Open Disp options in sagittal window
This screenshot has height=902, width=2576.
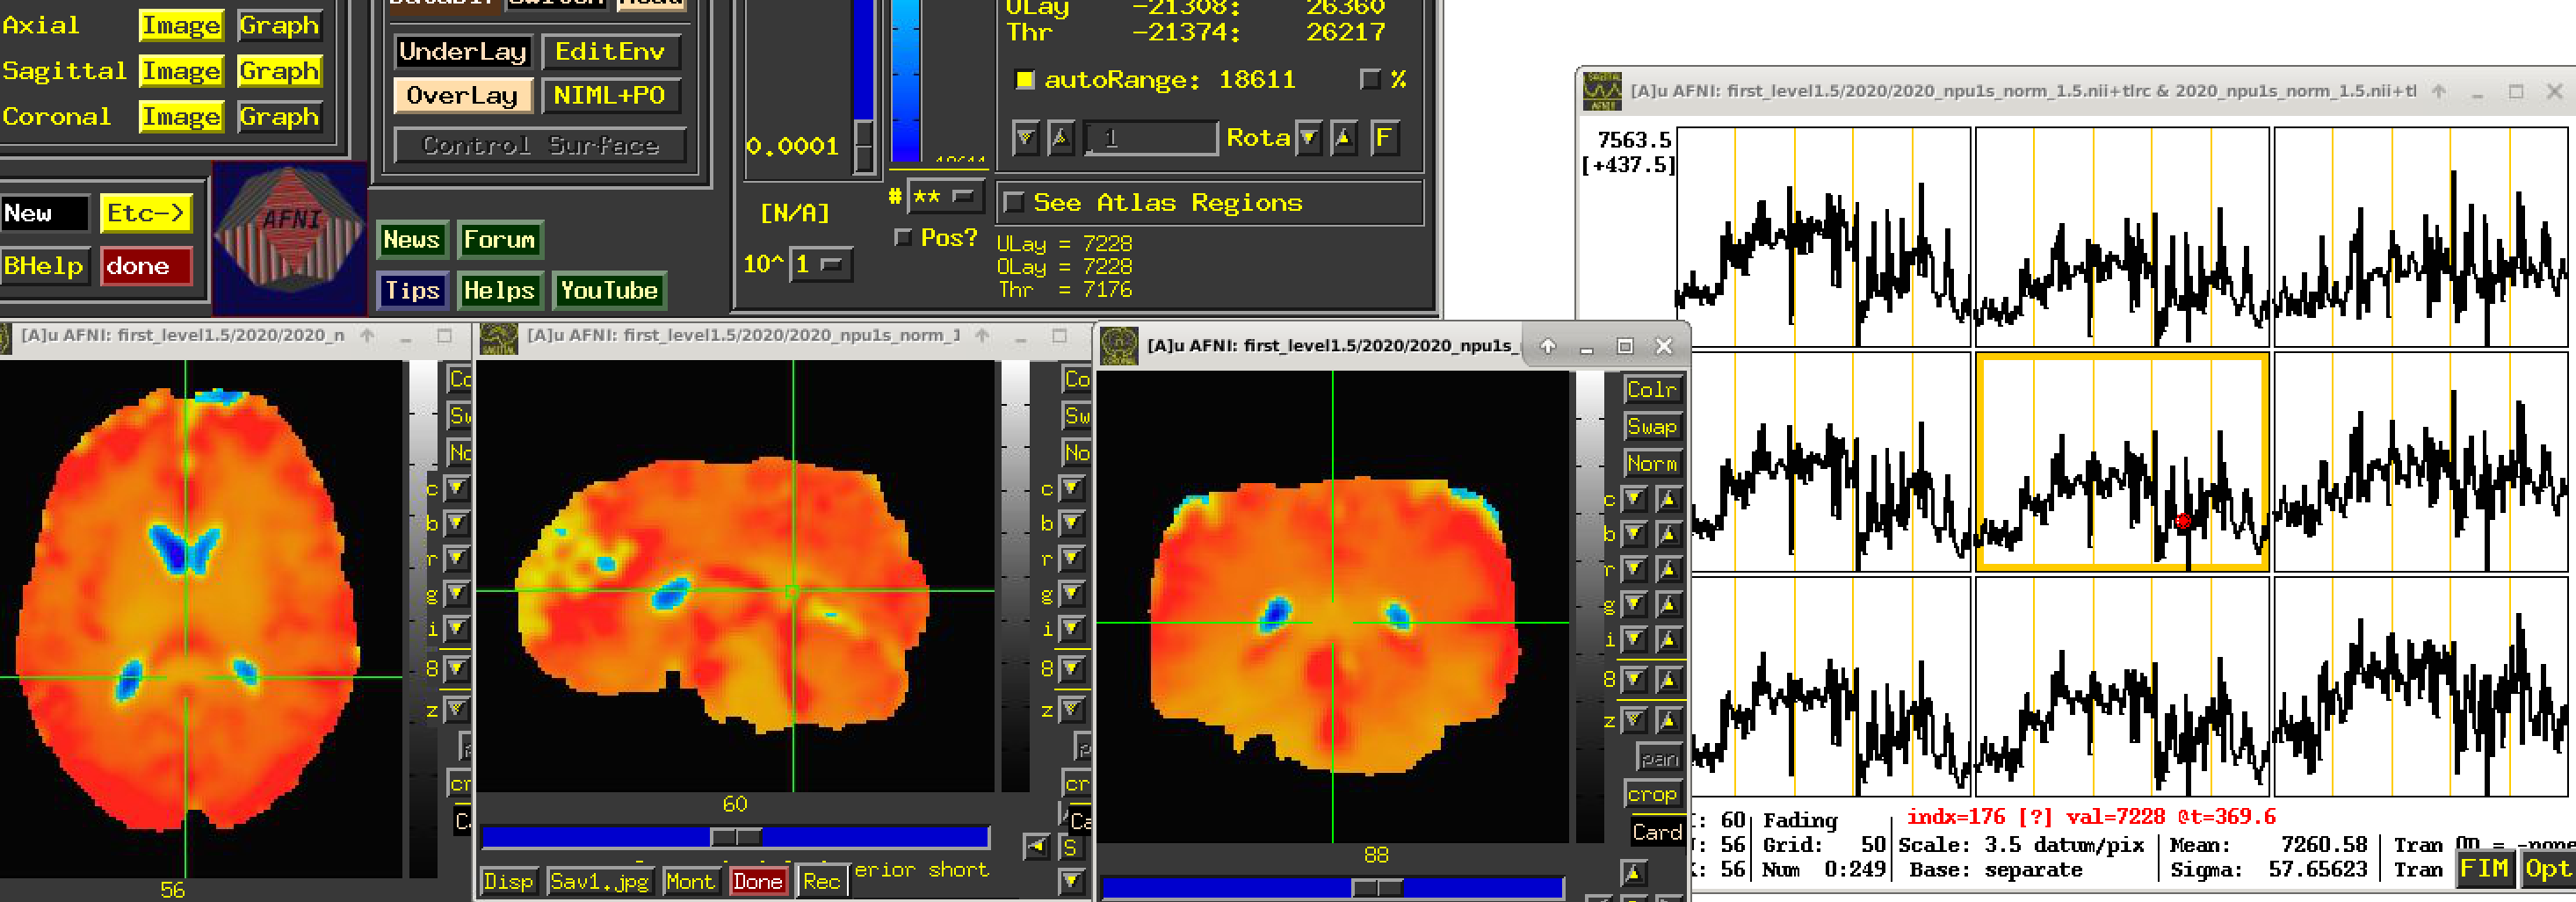[x=508, y=881]
